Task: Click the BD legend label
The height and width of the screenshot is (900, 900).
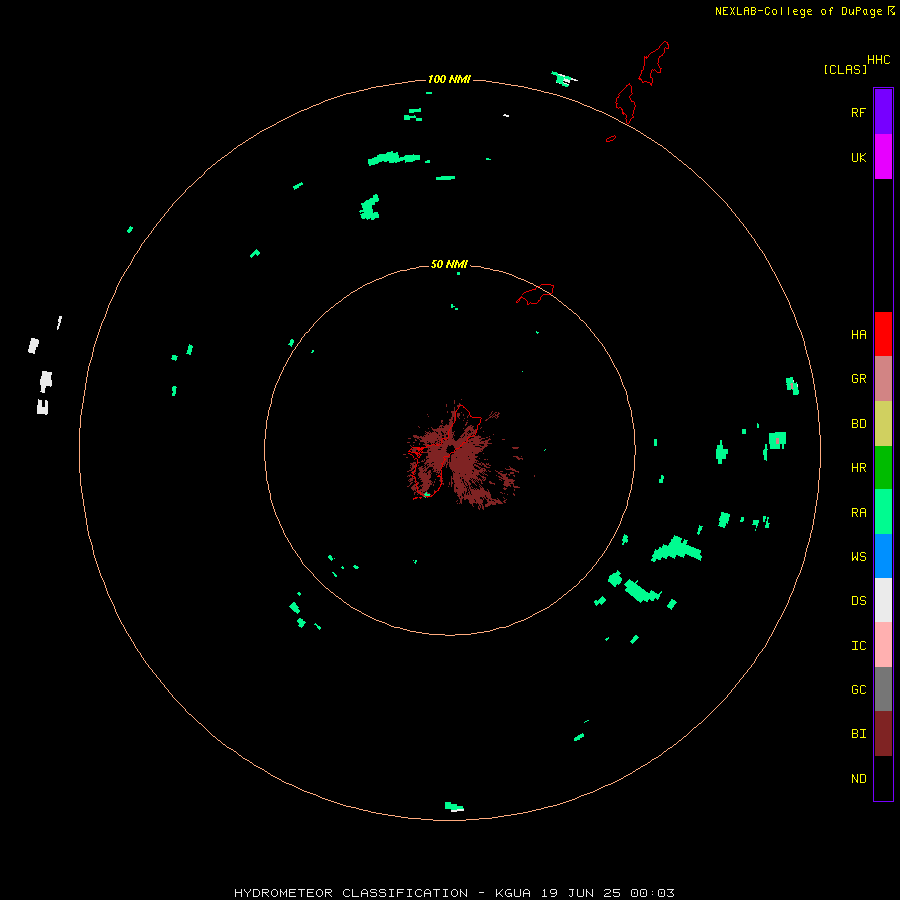Action: [x=858, y=424]
